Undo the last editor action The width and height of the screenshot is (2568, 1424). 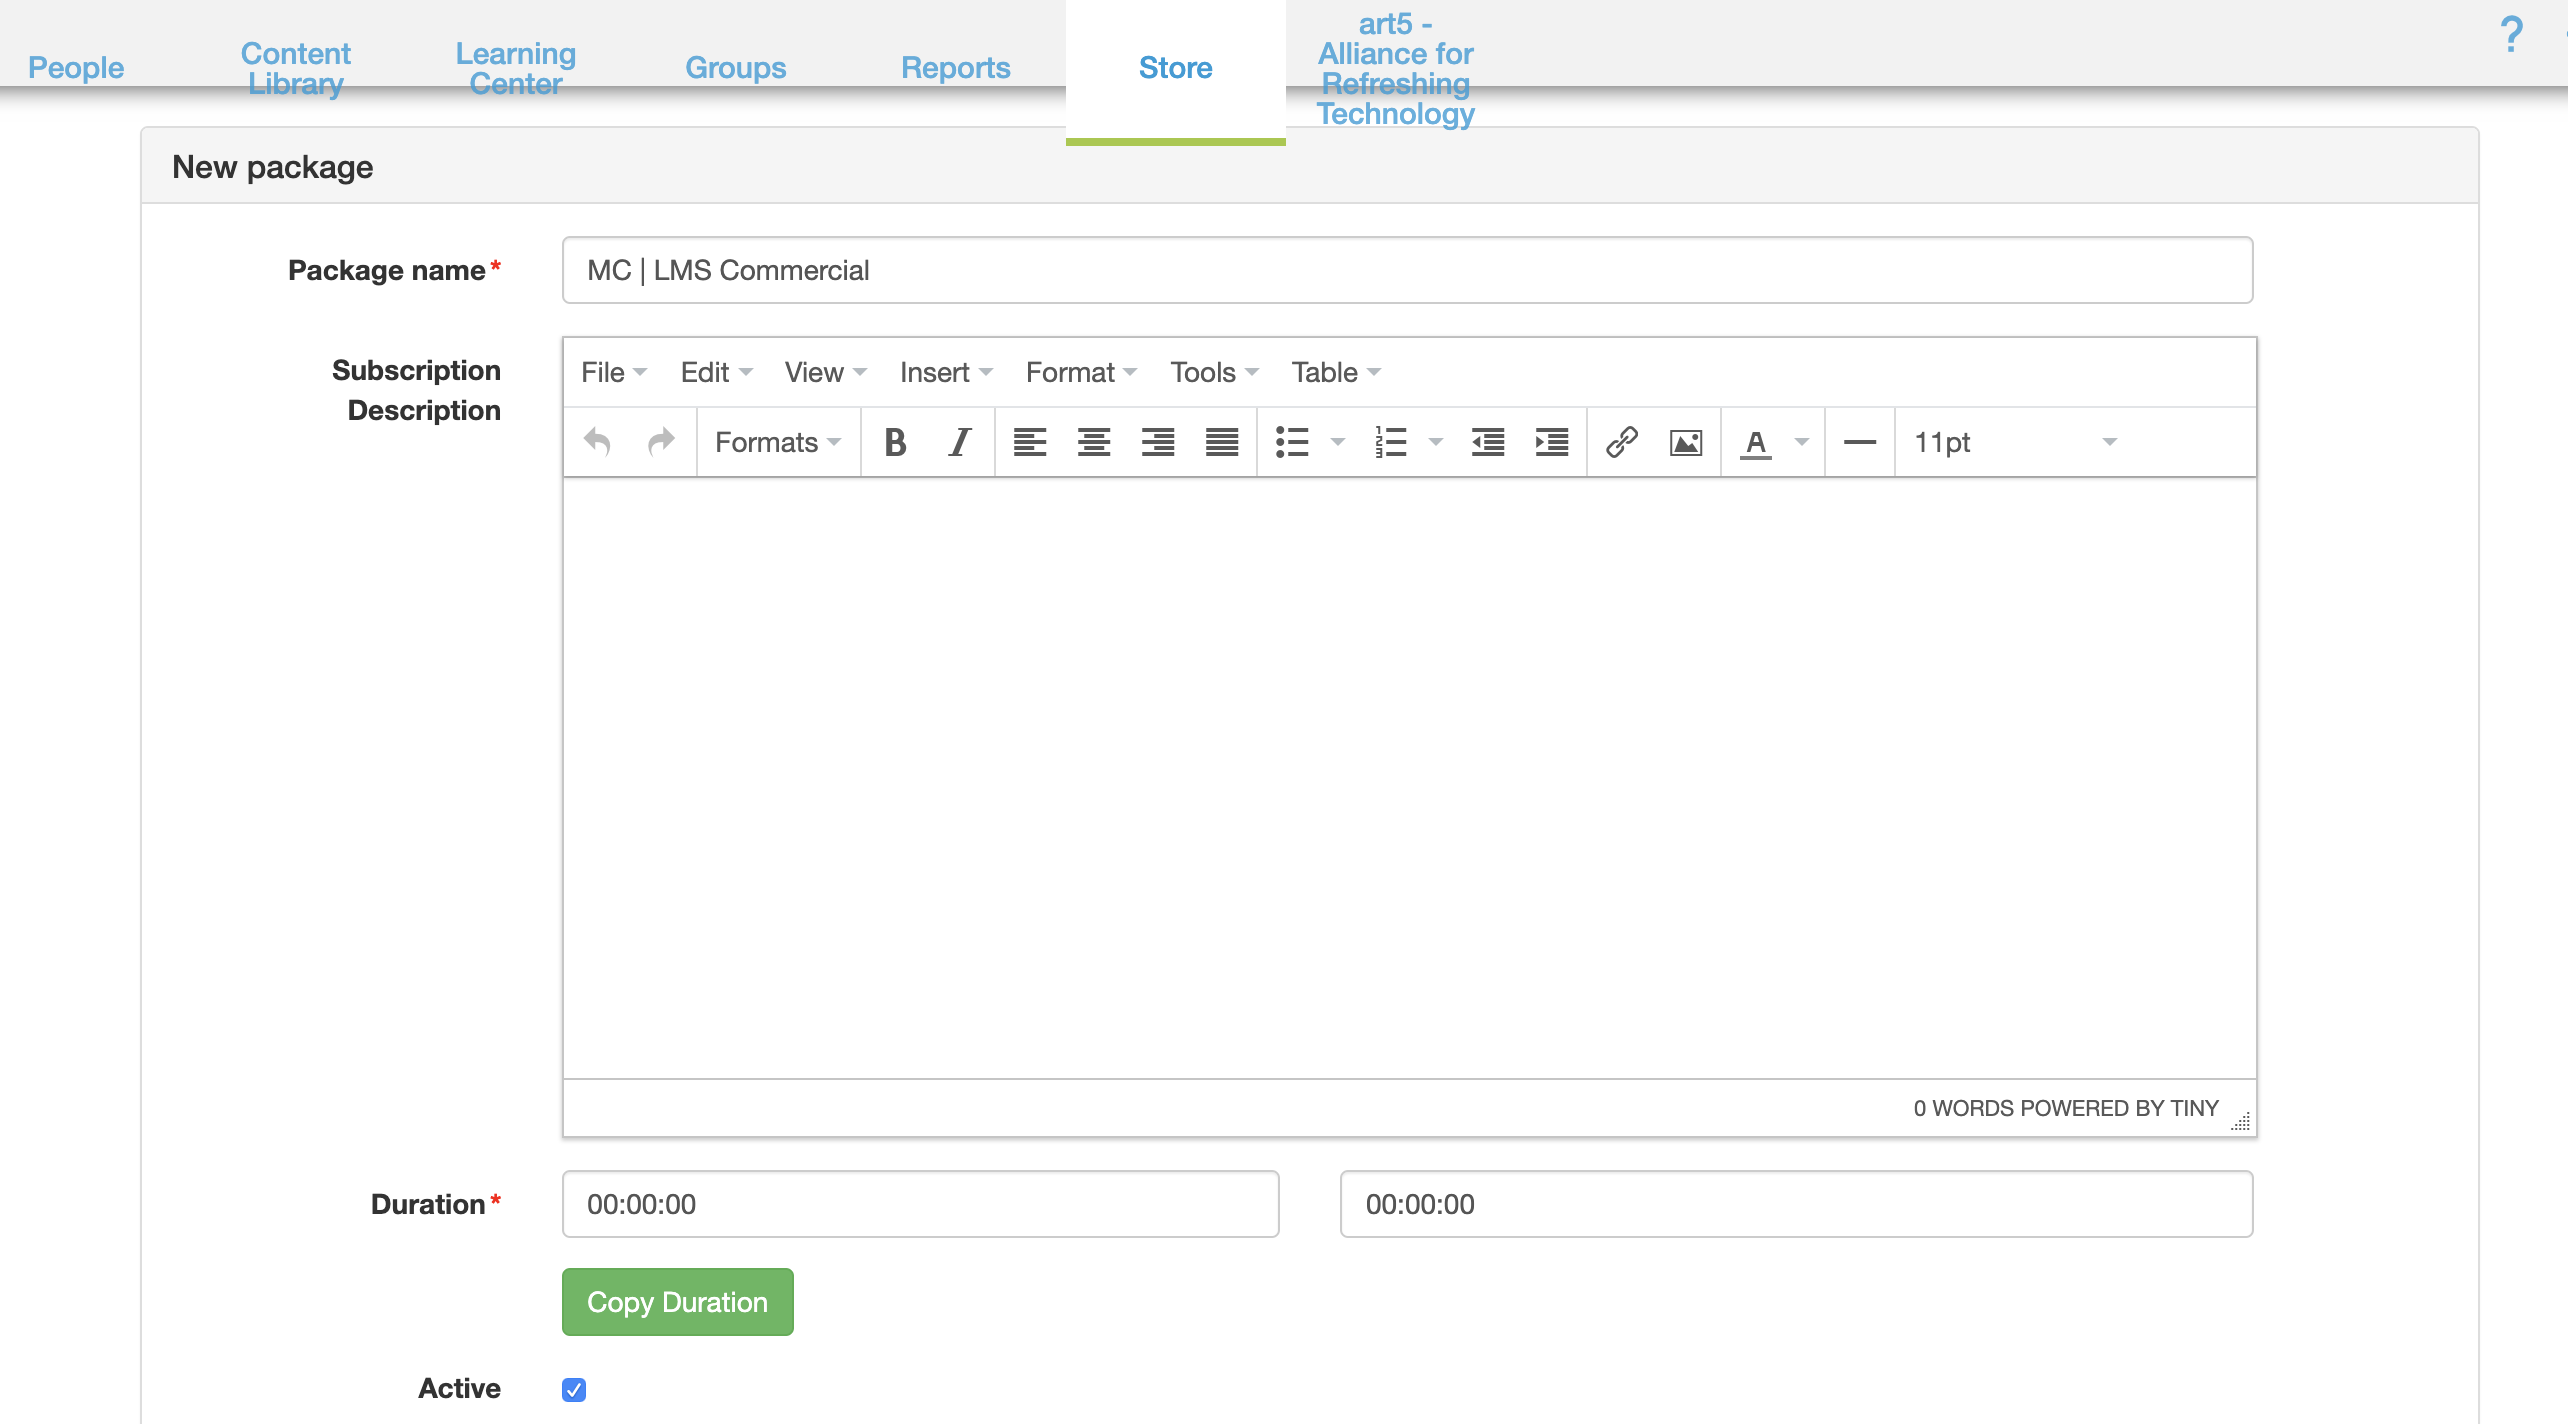[598, 442]
